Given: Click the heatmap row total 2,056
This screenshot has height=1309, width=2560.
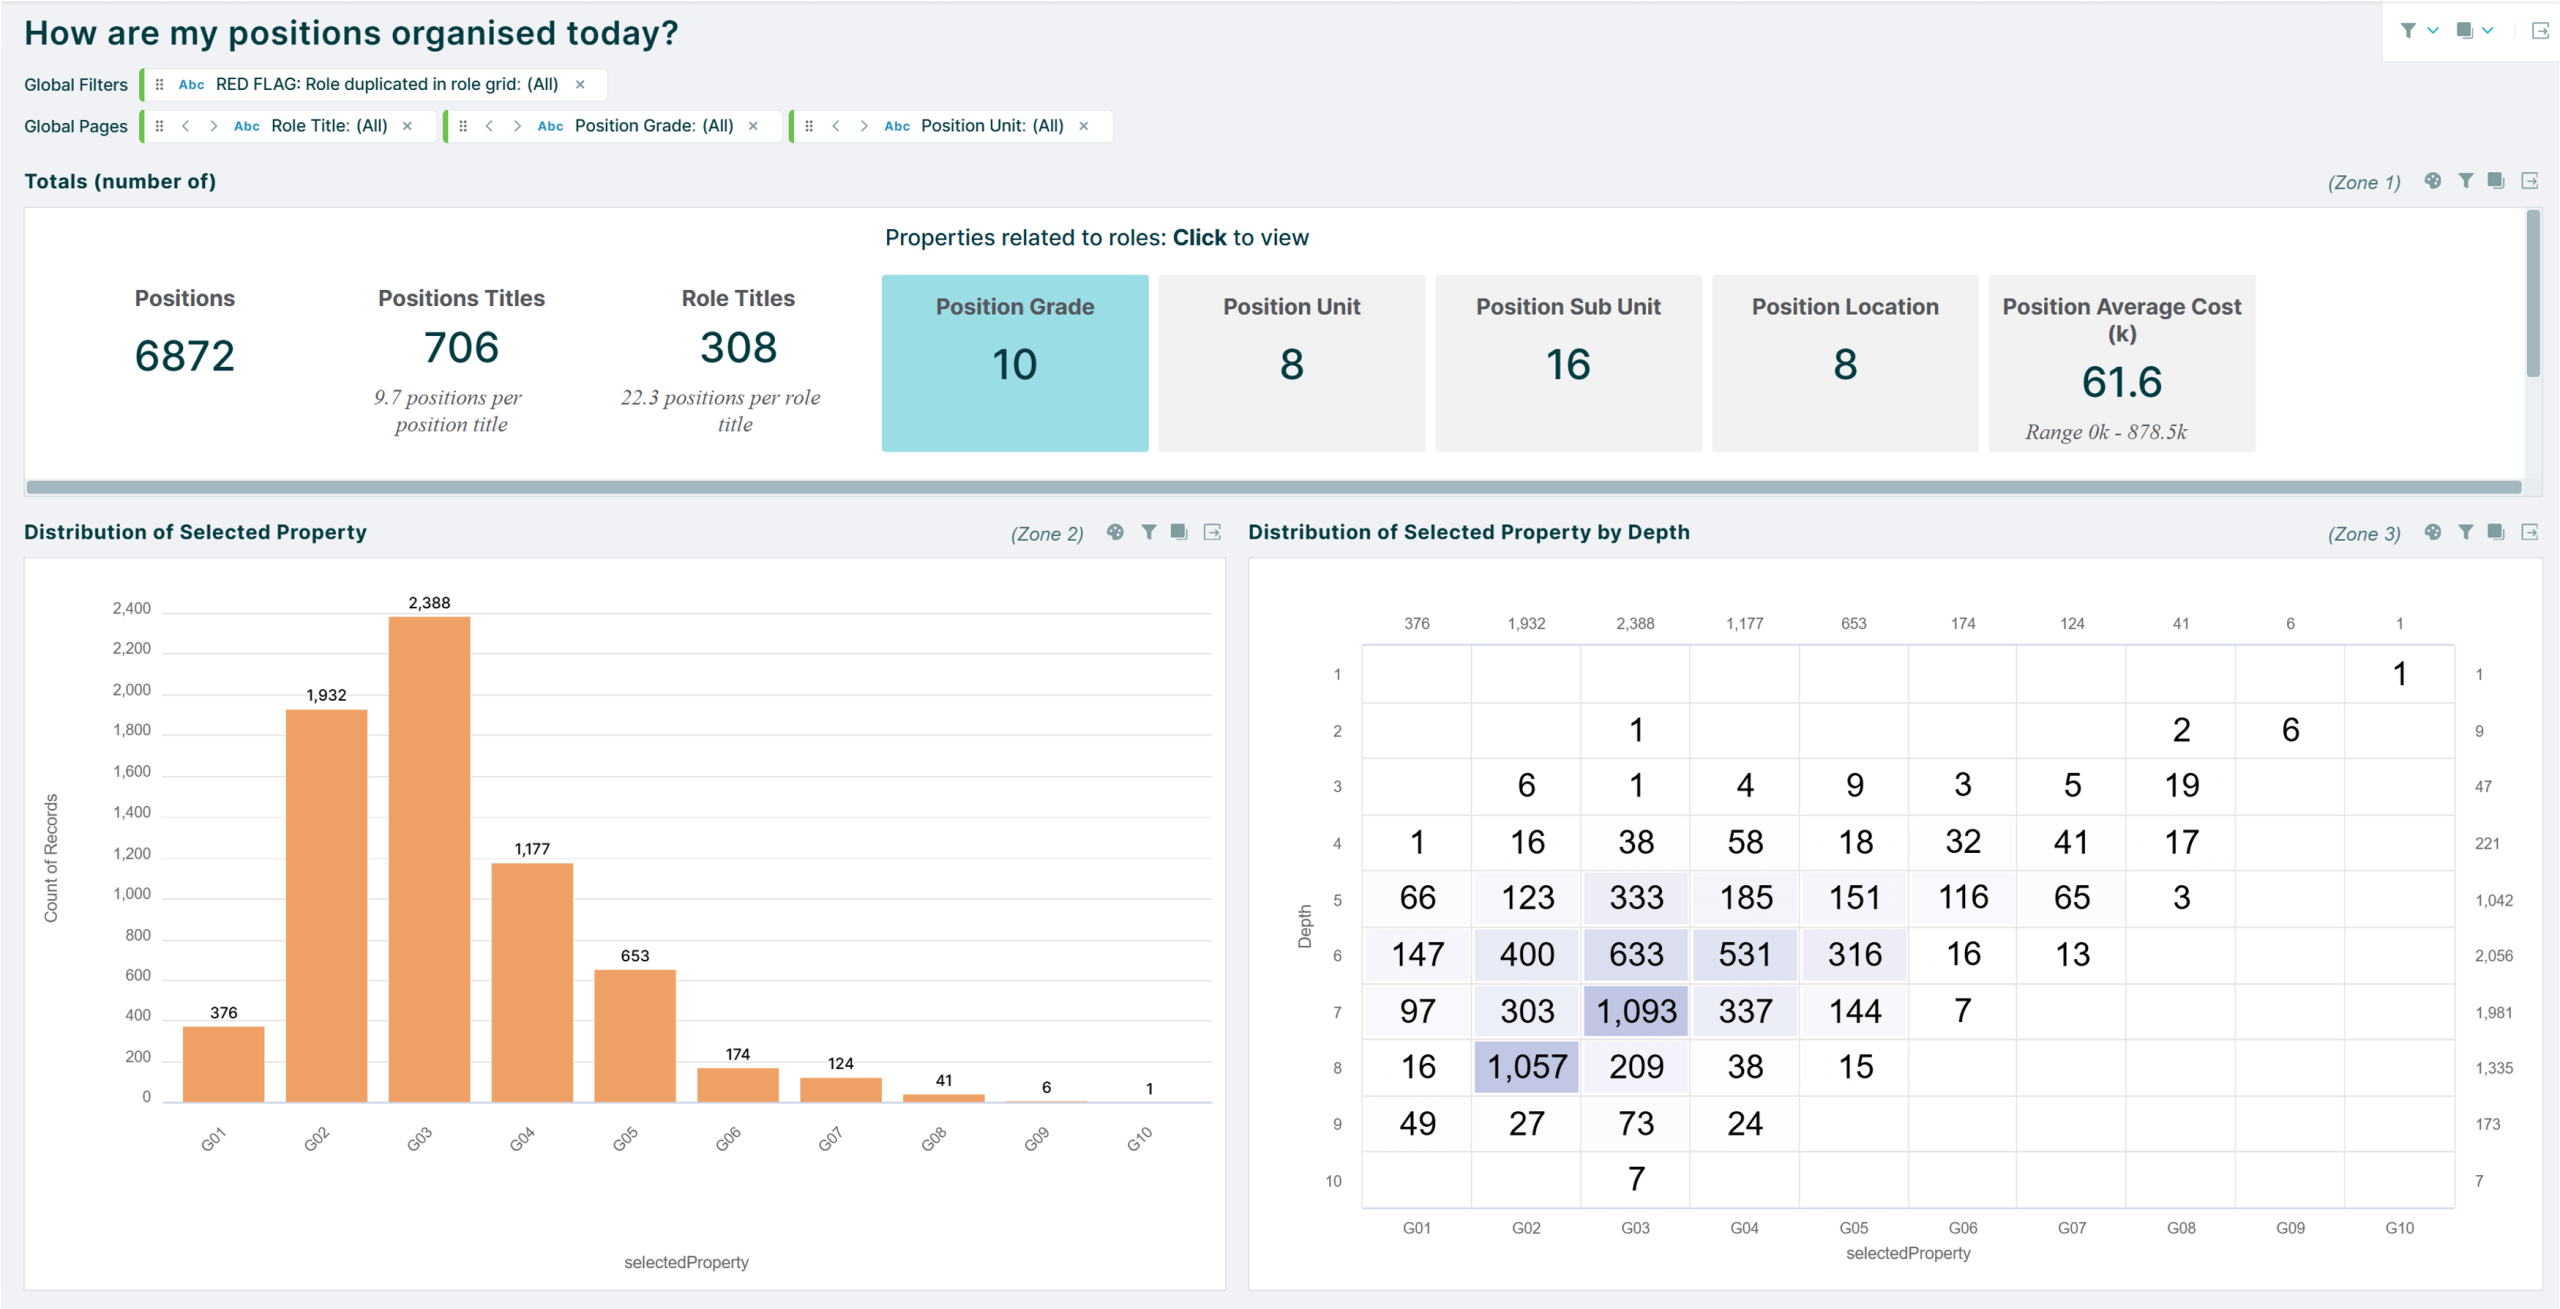Looking at the screenshot, I should click(2494, 956).
